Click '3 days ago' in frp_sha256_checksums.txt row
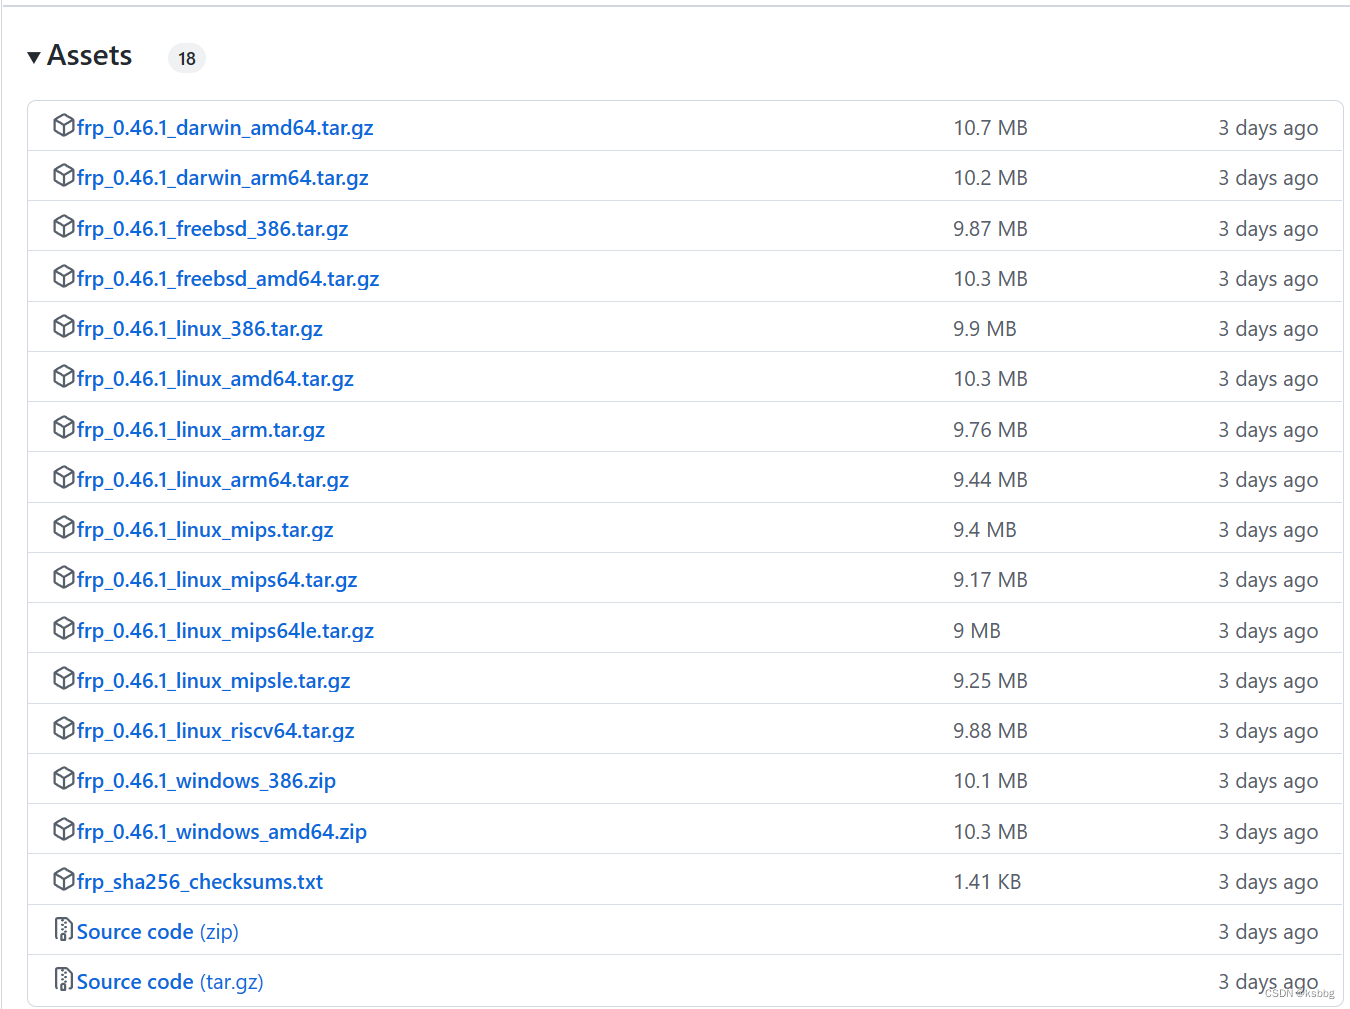 [1268, 882]
